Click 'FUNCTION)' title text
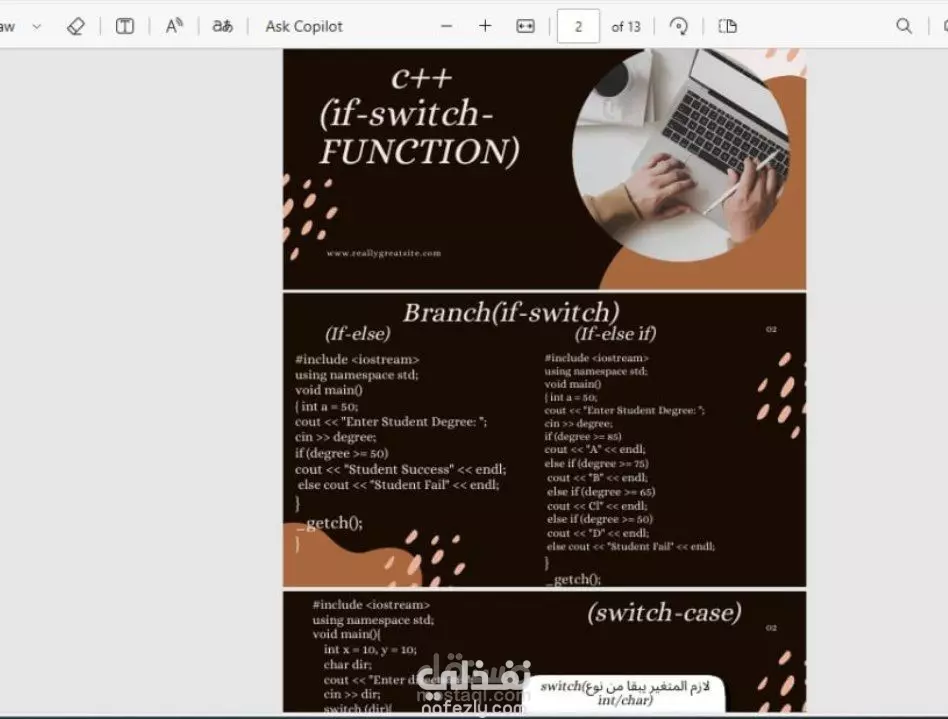This screenshot has height=719, width=948. point(420,151)
